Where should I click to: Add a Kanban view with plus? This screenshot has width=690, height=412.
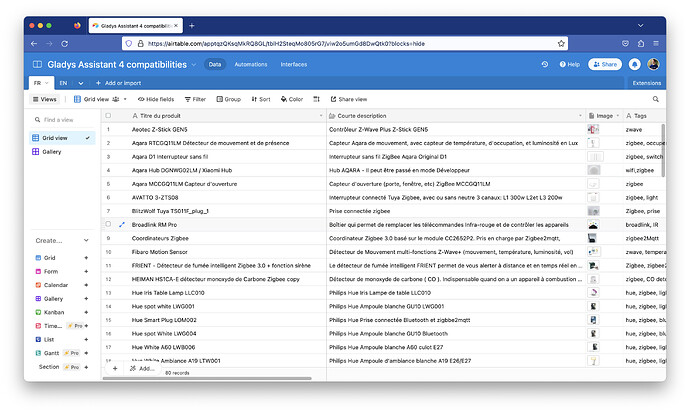point(86,313)
